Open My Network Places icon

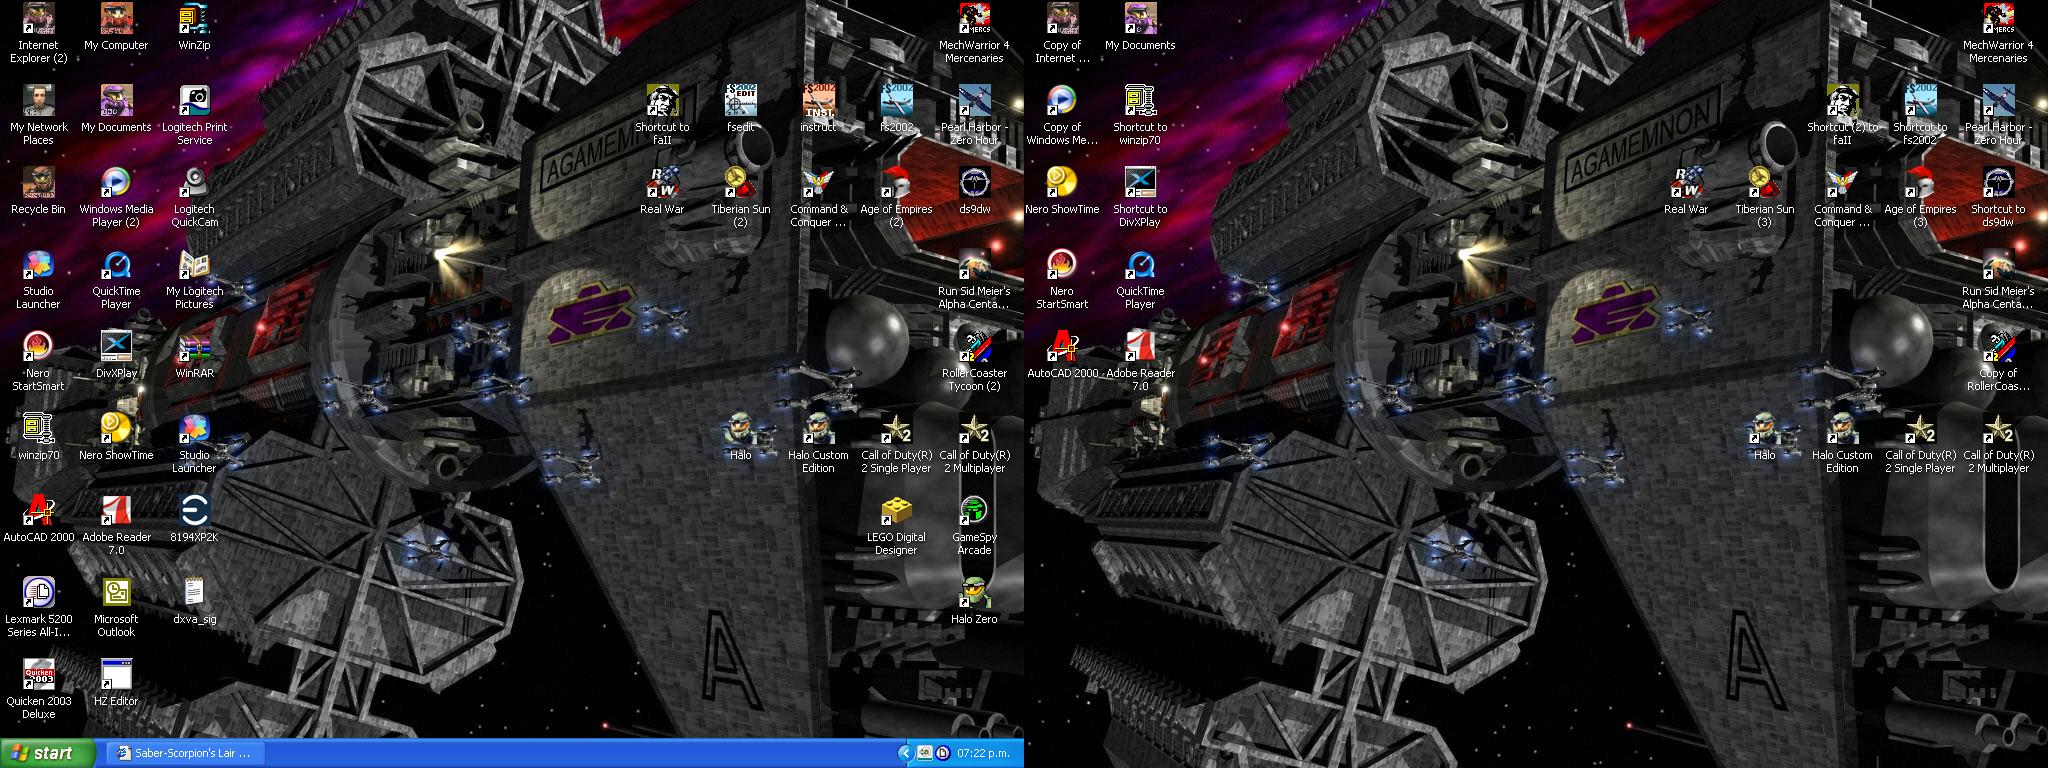point(38,116)
